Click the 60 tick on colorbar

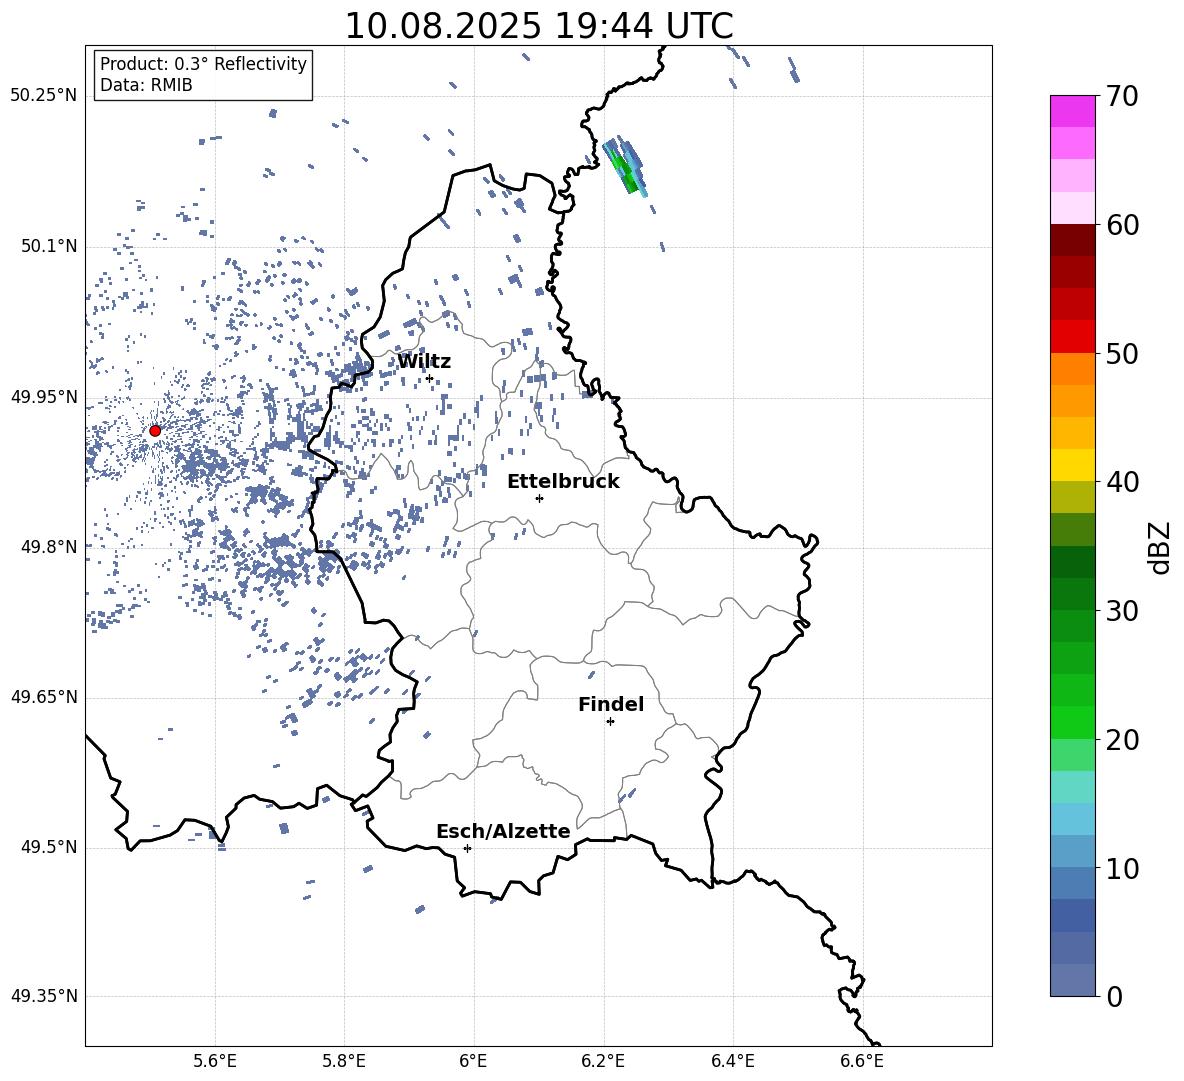pos(1122,225)
